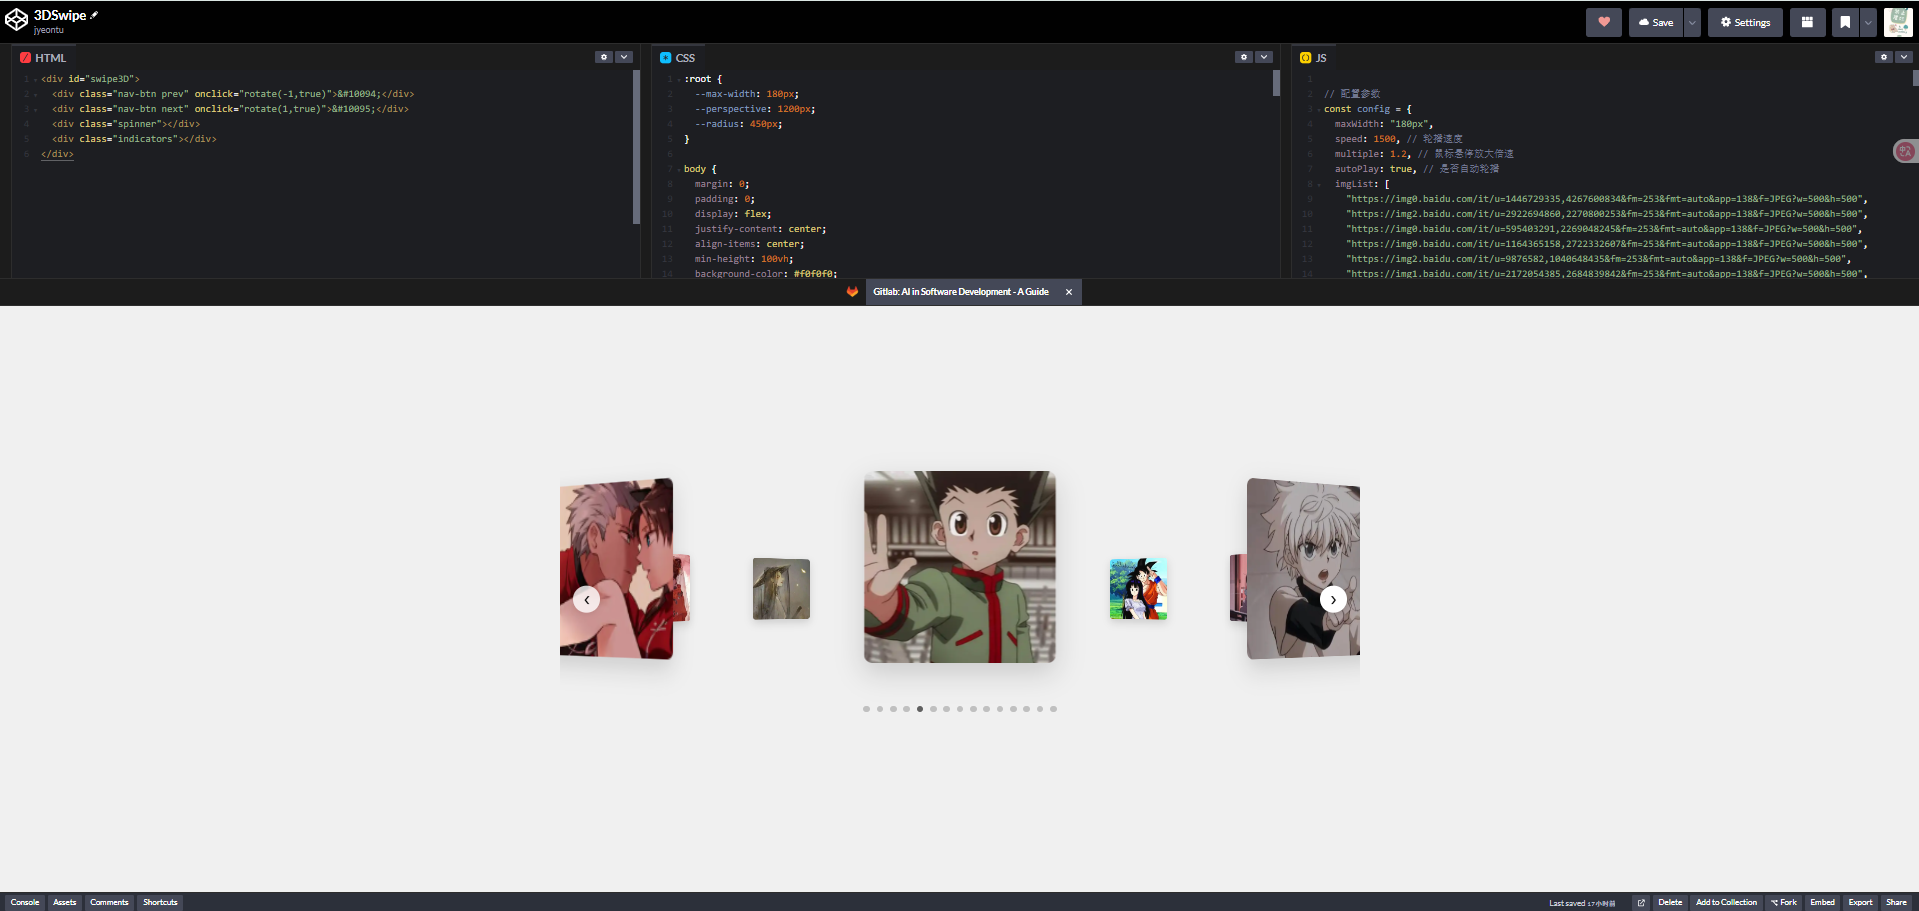Fork this pen
Image resolution: width=1919 pixels, height=911 pixels.
click(1784, 902)
